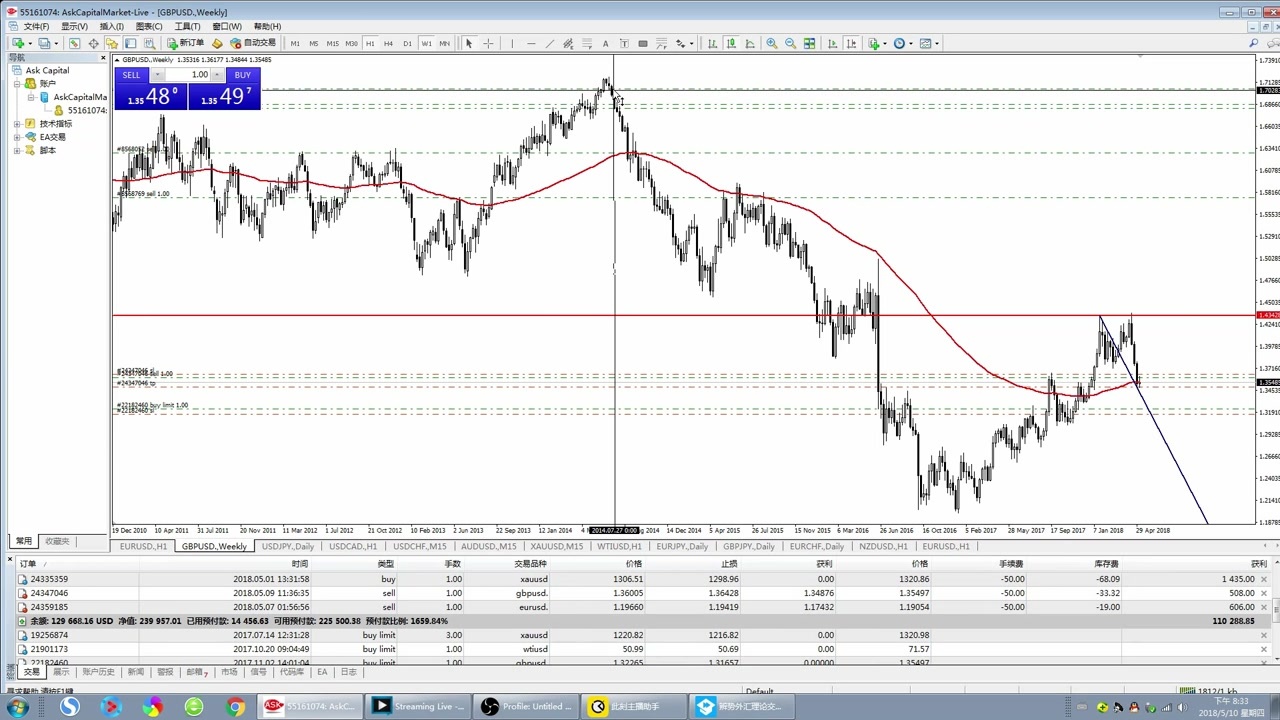Draw a horizontal line tool
Viewport: 1280px width, 720px height.
pos(531,43)
